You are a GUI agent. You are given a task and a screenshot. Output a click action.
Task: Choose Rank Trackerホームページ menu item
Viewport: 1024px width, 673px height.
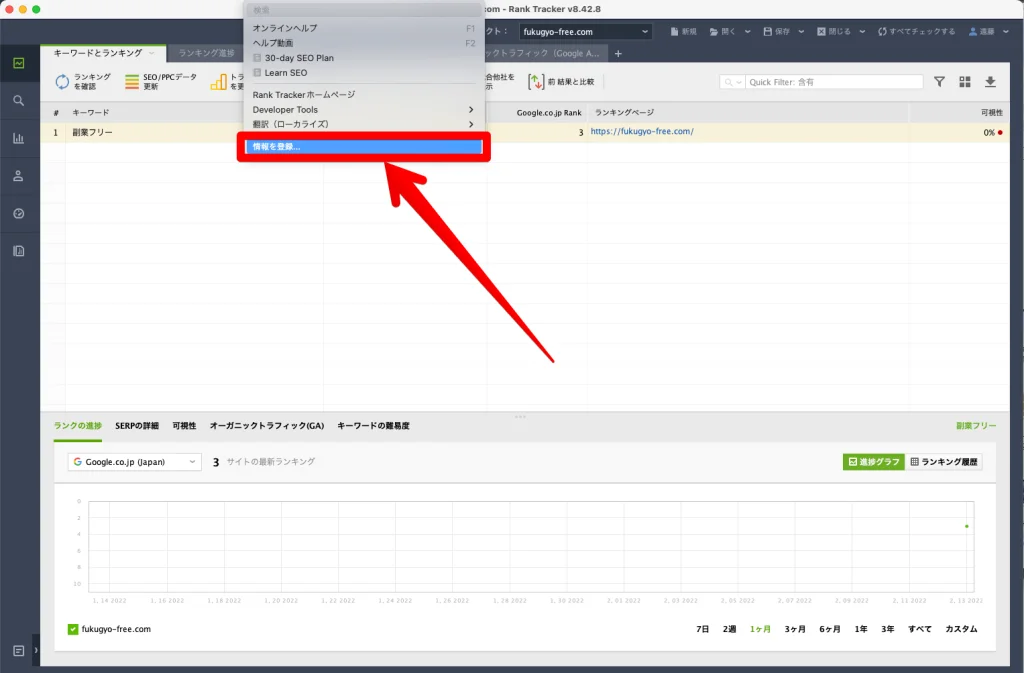363,95
